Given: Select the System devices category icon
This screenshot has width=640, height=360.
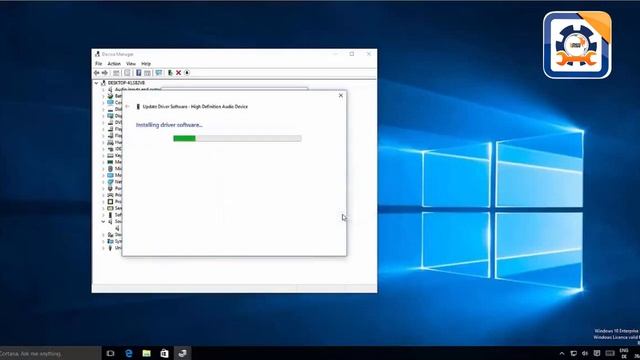Looking at the screenshot, I should 110,241.
